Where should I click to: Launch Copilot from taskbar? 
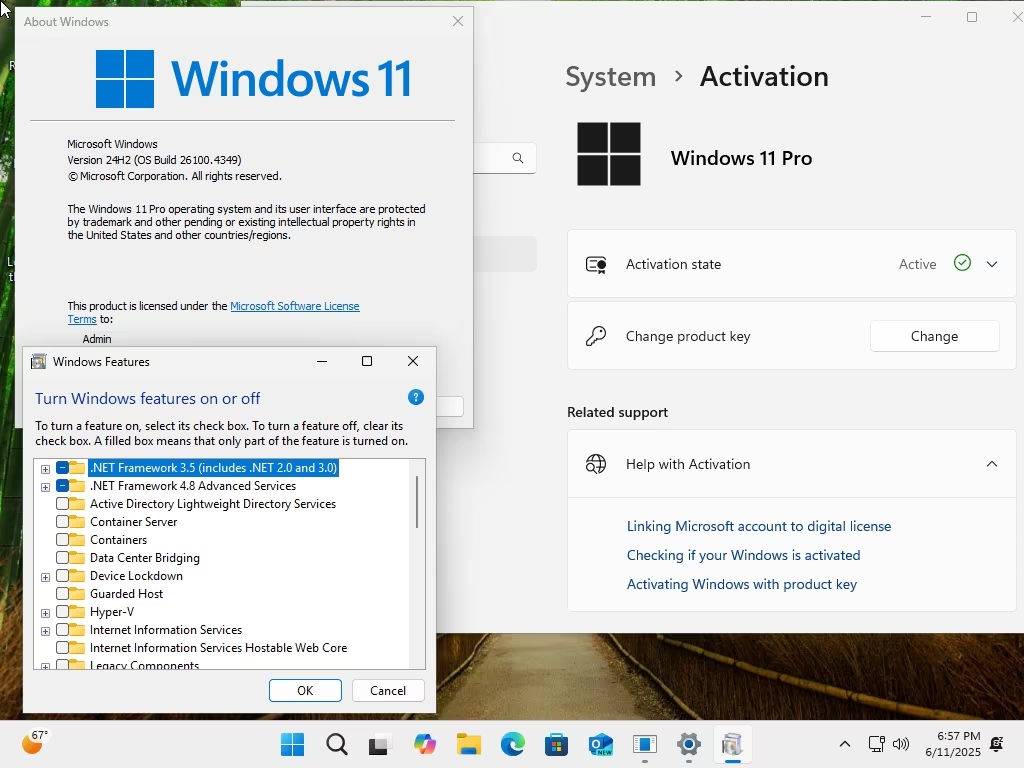[424, 744]
